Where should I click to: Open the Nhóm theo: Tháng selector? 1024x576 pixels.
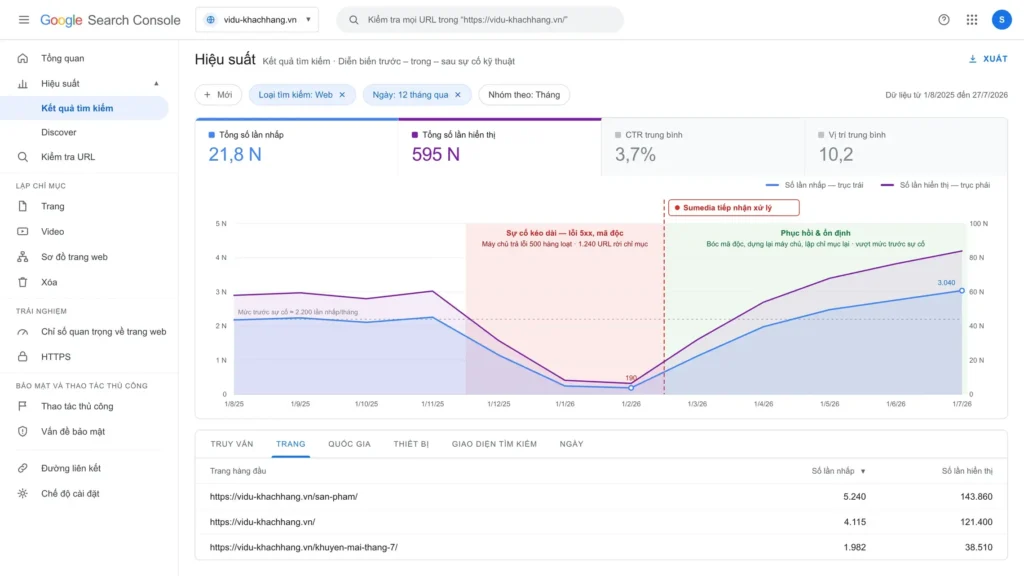tap(524, 95)
